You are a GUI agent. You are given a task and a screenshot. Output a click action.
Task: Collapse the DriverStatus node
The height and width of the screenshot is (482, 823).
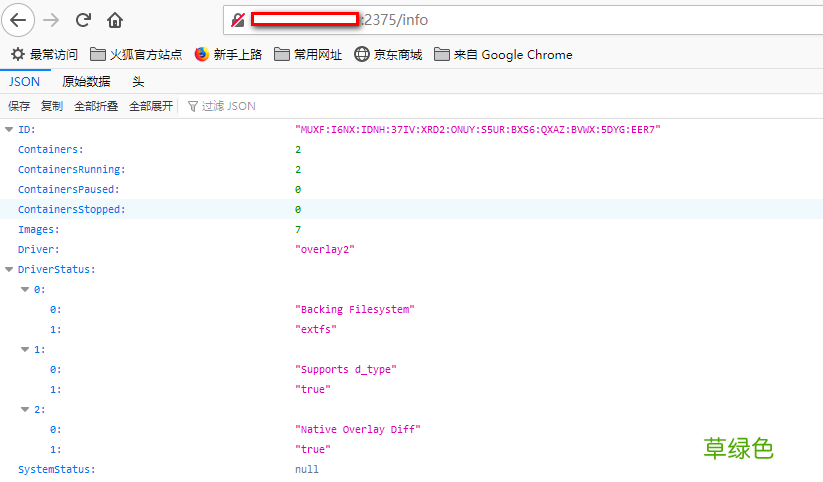(9, 270)
